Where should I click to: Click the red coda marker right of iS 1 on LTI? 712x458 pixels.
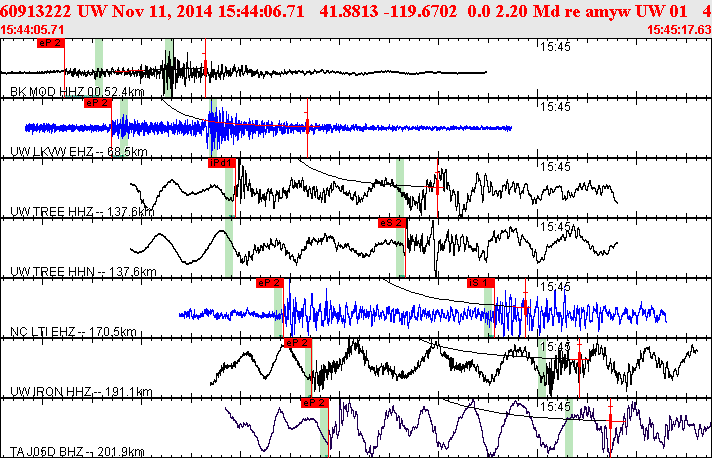click(x=525, y=308)
